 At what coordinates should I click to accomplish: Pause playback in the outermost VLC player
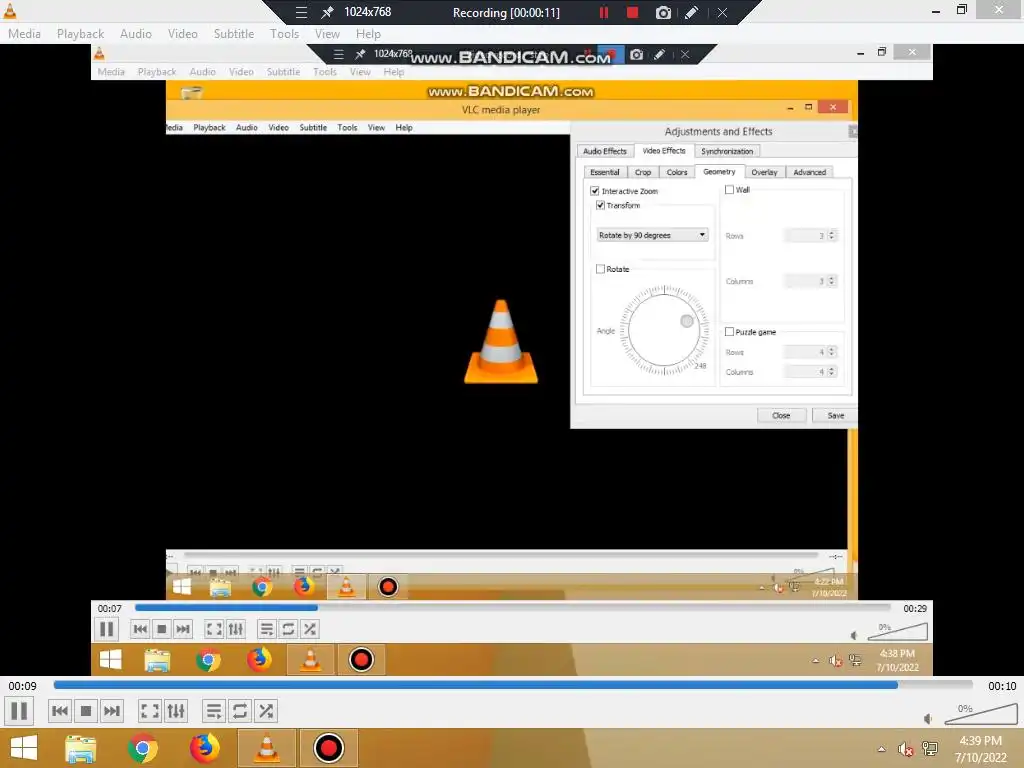19,711
